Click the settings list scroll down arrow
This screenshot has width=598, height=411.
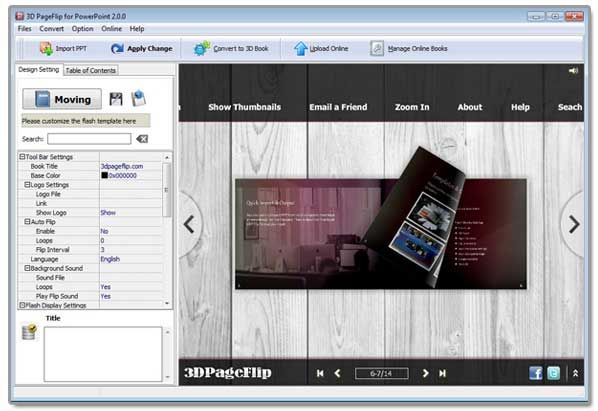167,303
